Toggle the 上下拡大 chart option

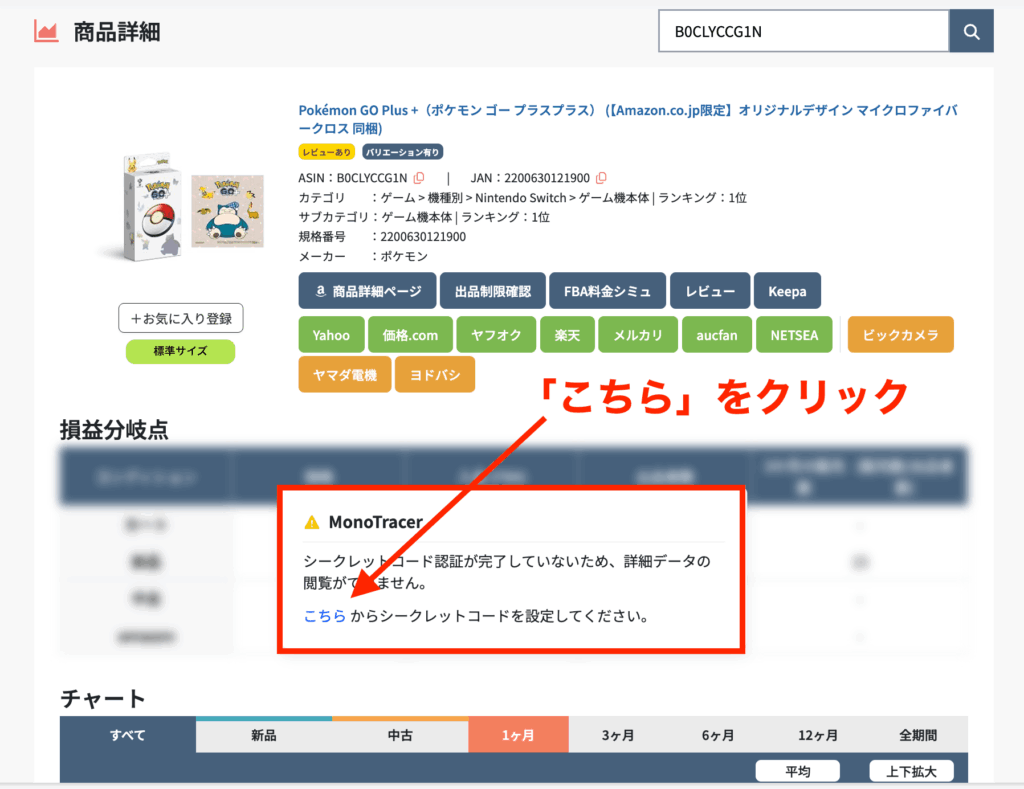pos(911,771)
